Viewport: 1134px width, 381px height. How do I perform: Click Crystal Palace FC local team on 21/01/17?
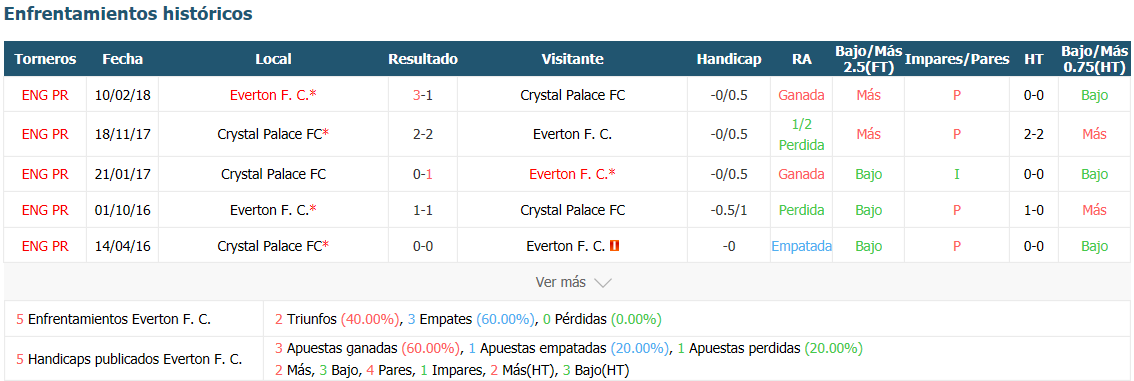273,174
